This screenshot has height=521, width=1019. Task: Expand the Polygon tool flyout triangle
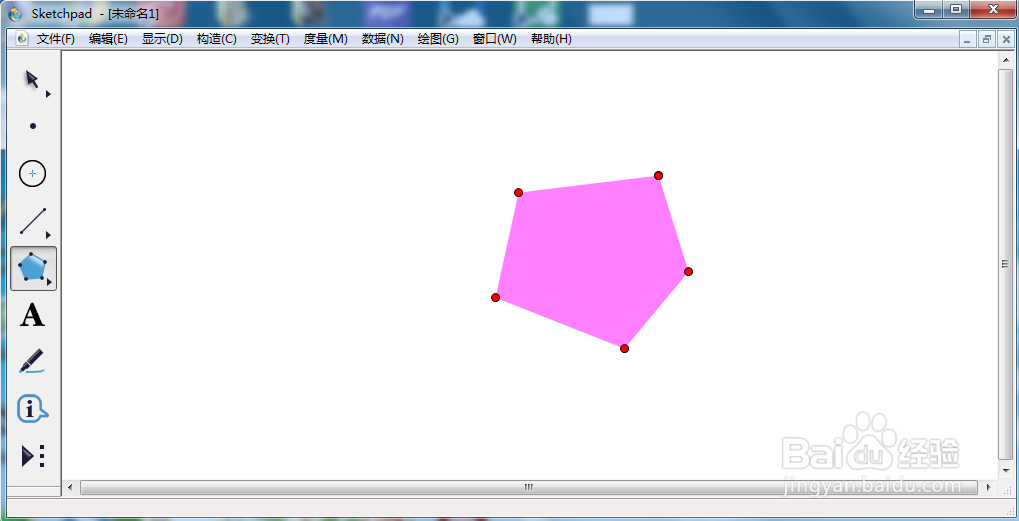point(49,282)
